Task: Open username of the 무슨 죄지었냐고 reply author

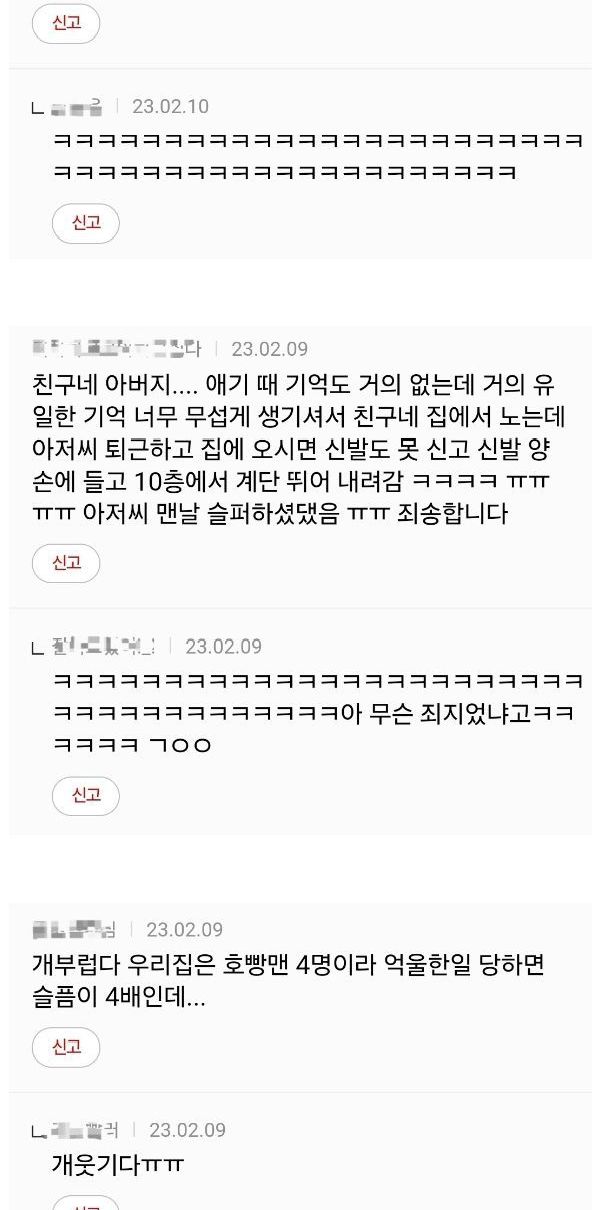Action: 103,646
